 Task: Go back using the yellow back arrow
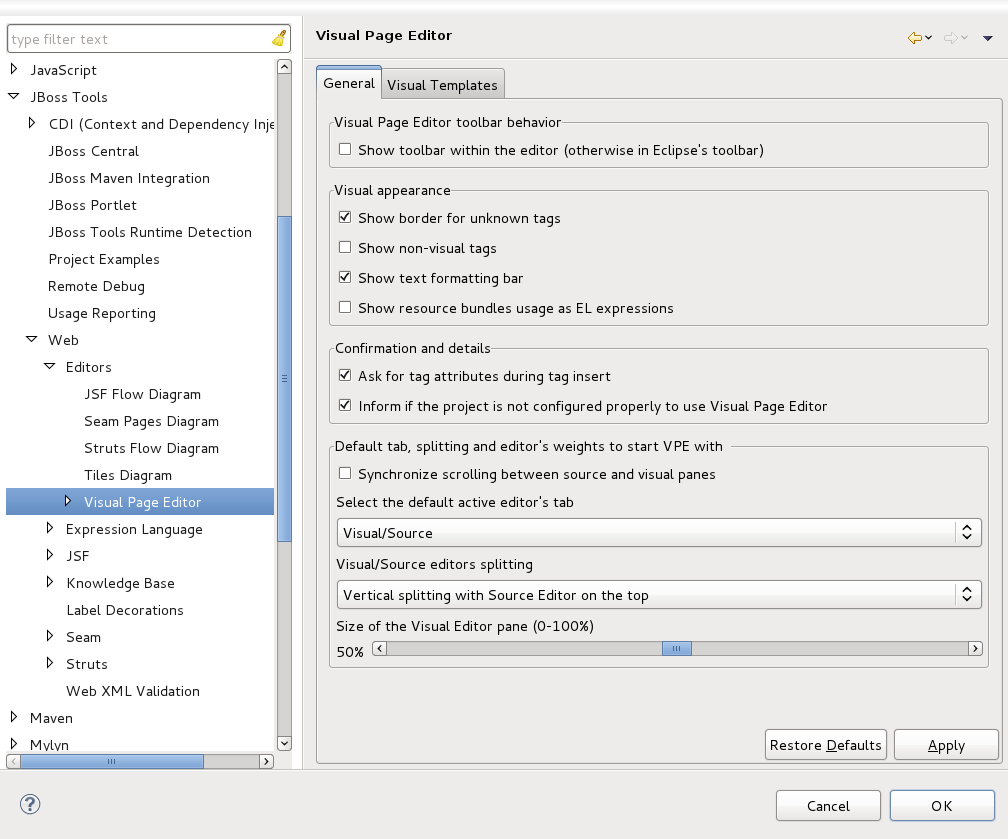click(914, 38)
